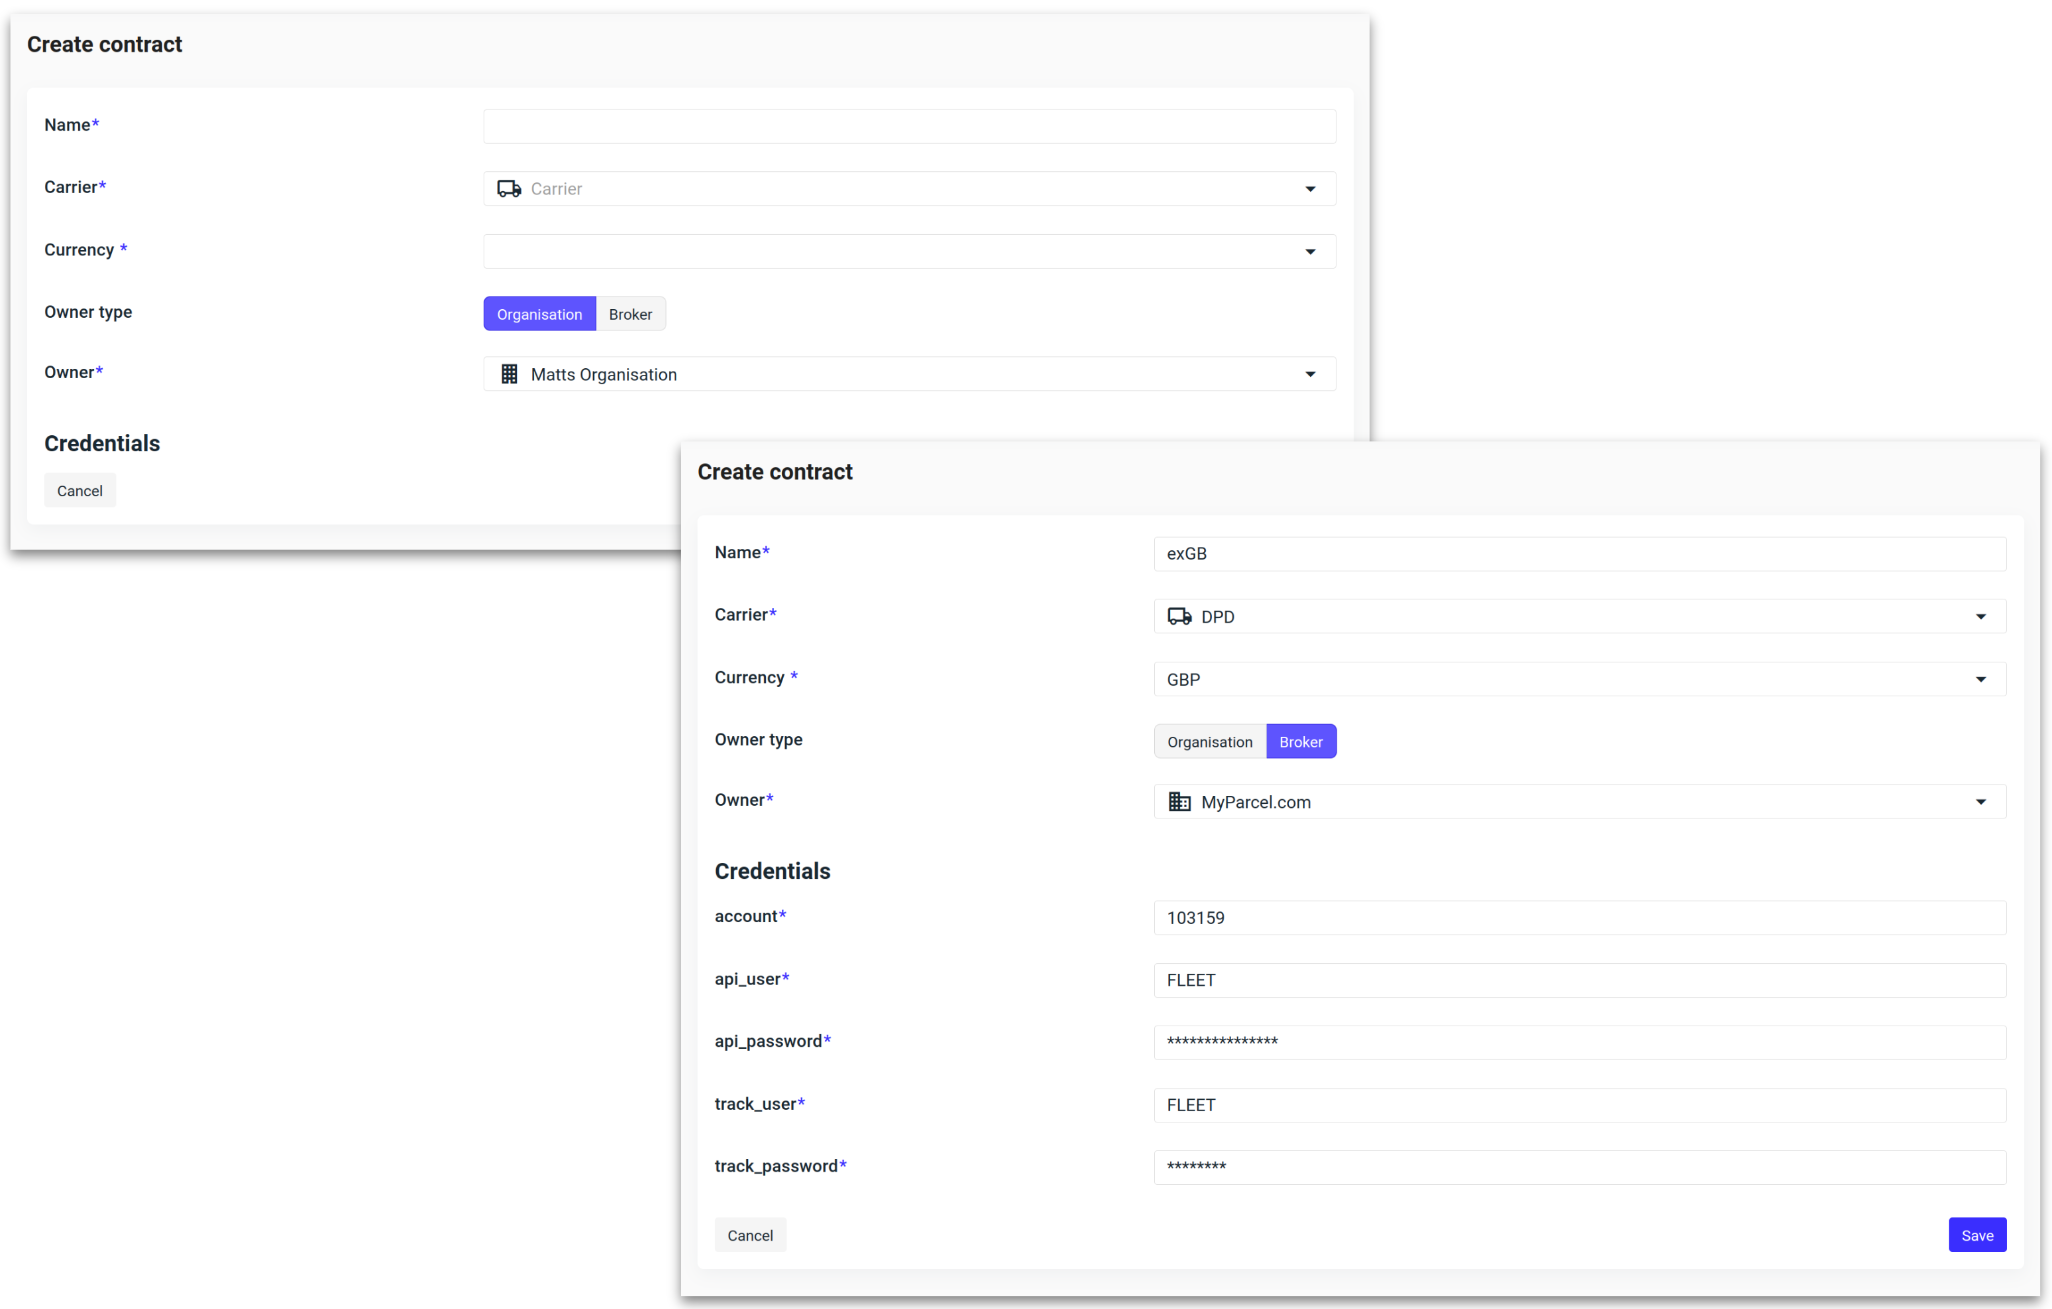Select Organisation owner type in back form
The width and height of the screenshot is (2052, 1309).
(540, 314)
